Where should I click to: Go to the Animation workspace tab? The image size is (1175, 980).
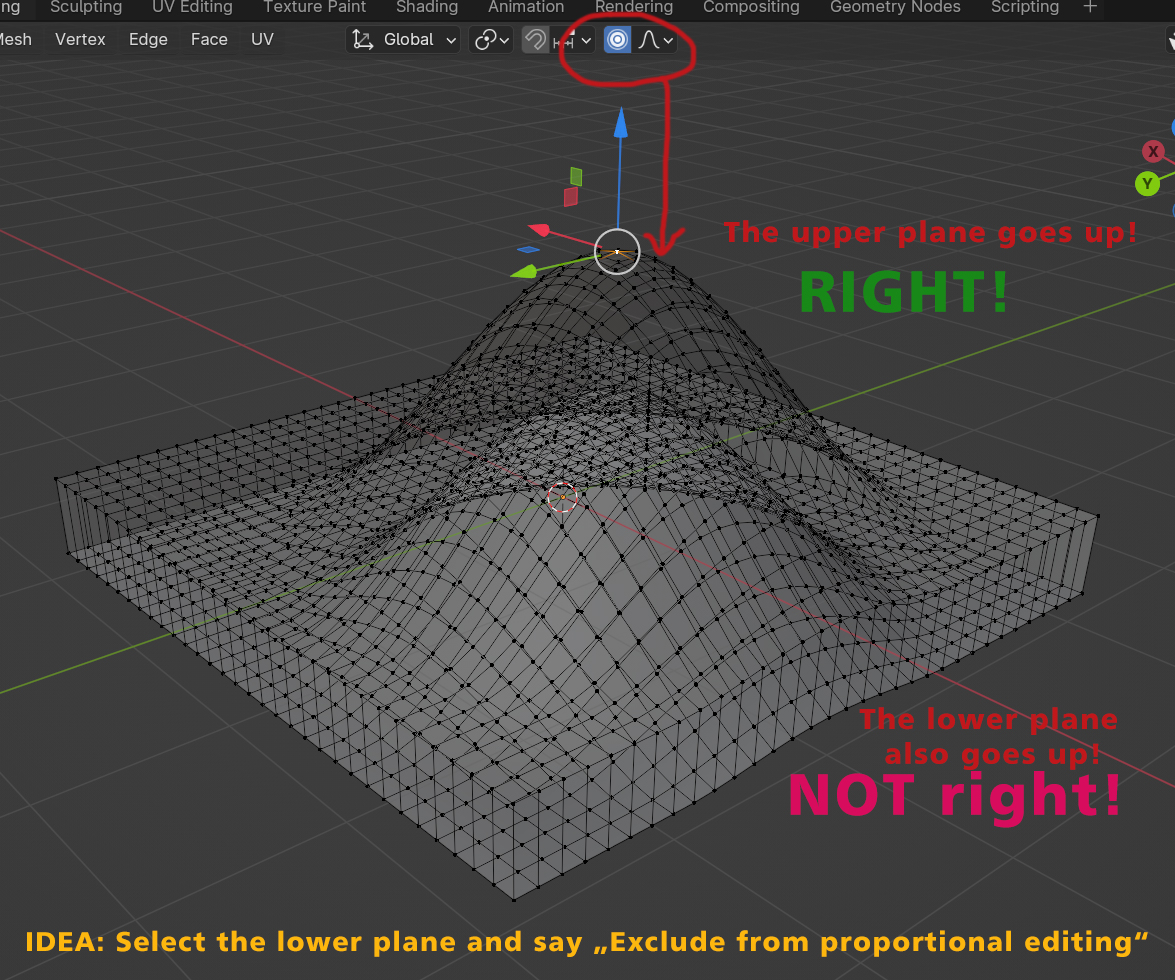pyautogui.click(x=526, y=7)
